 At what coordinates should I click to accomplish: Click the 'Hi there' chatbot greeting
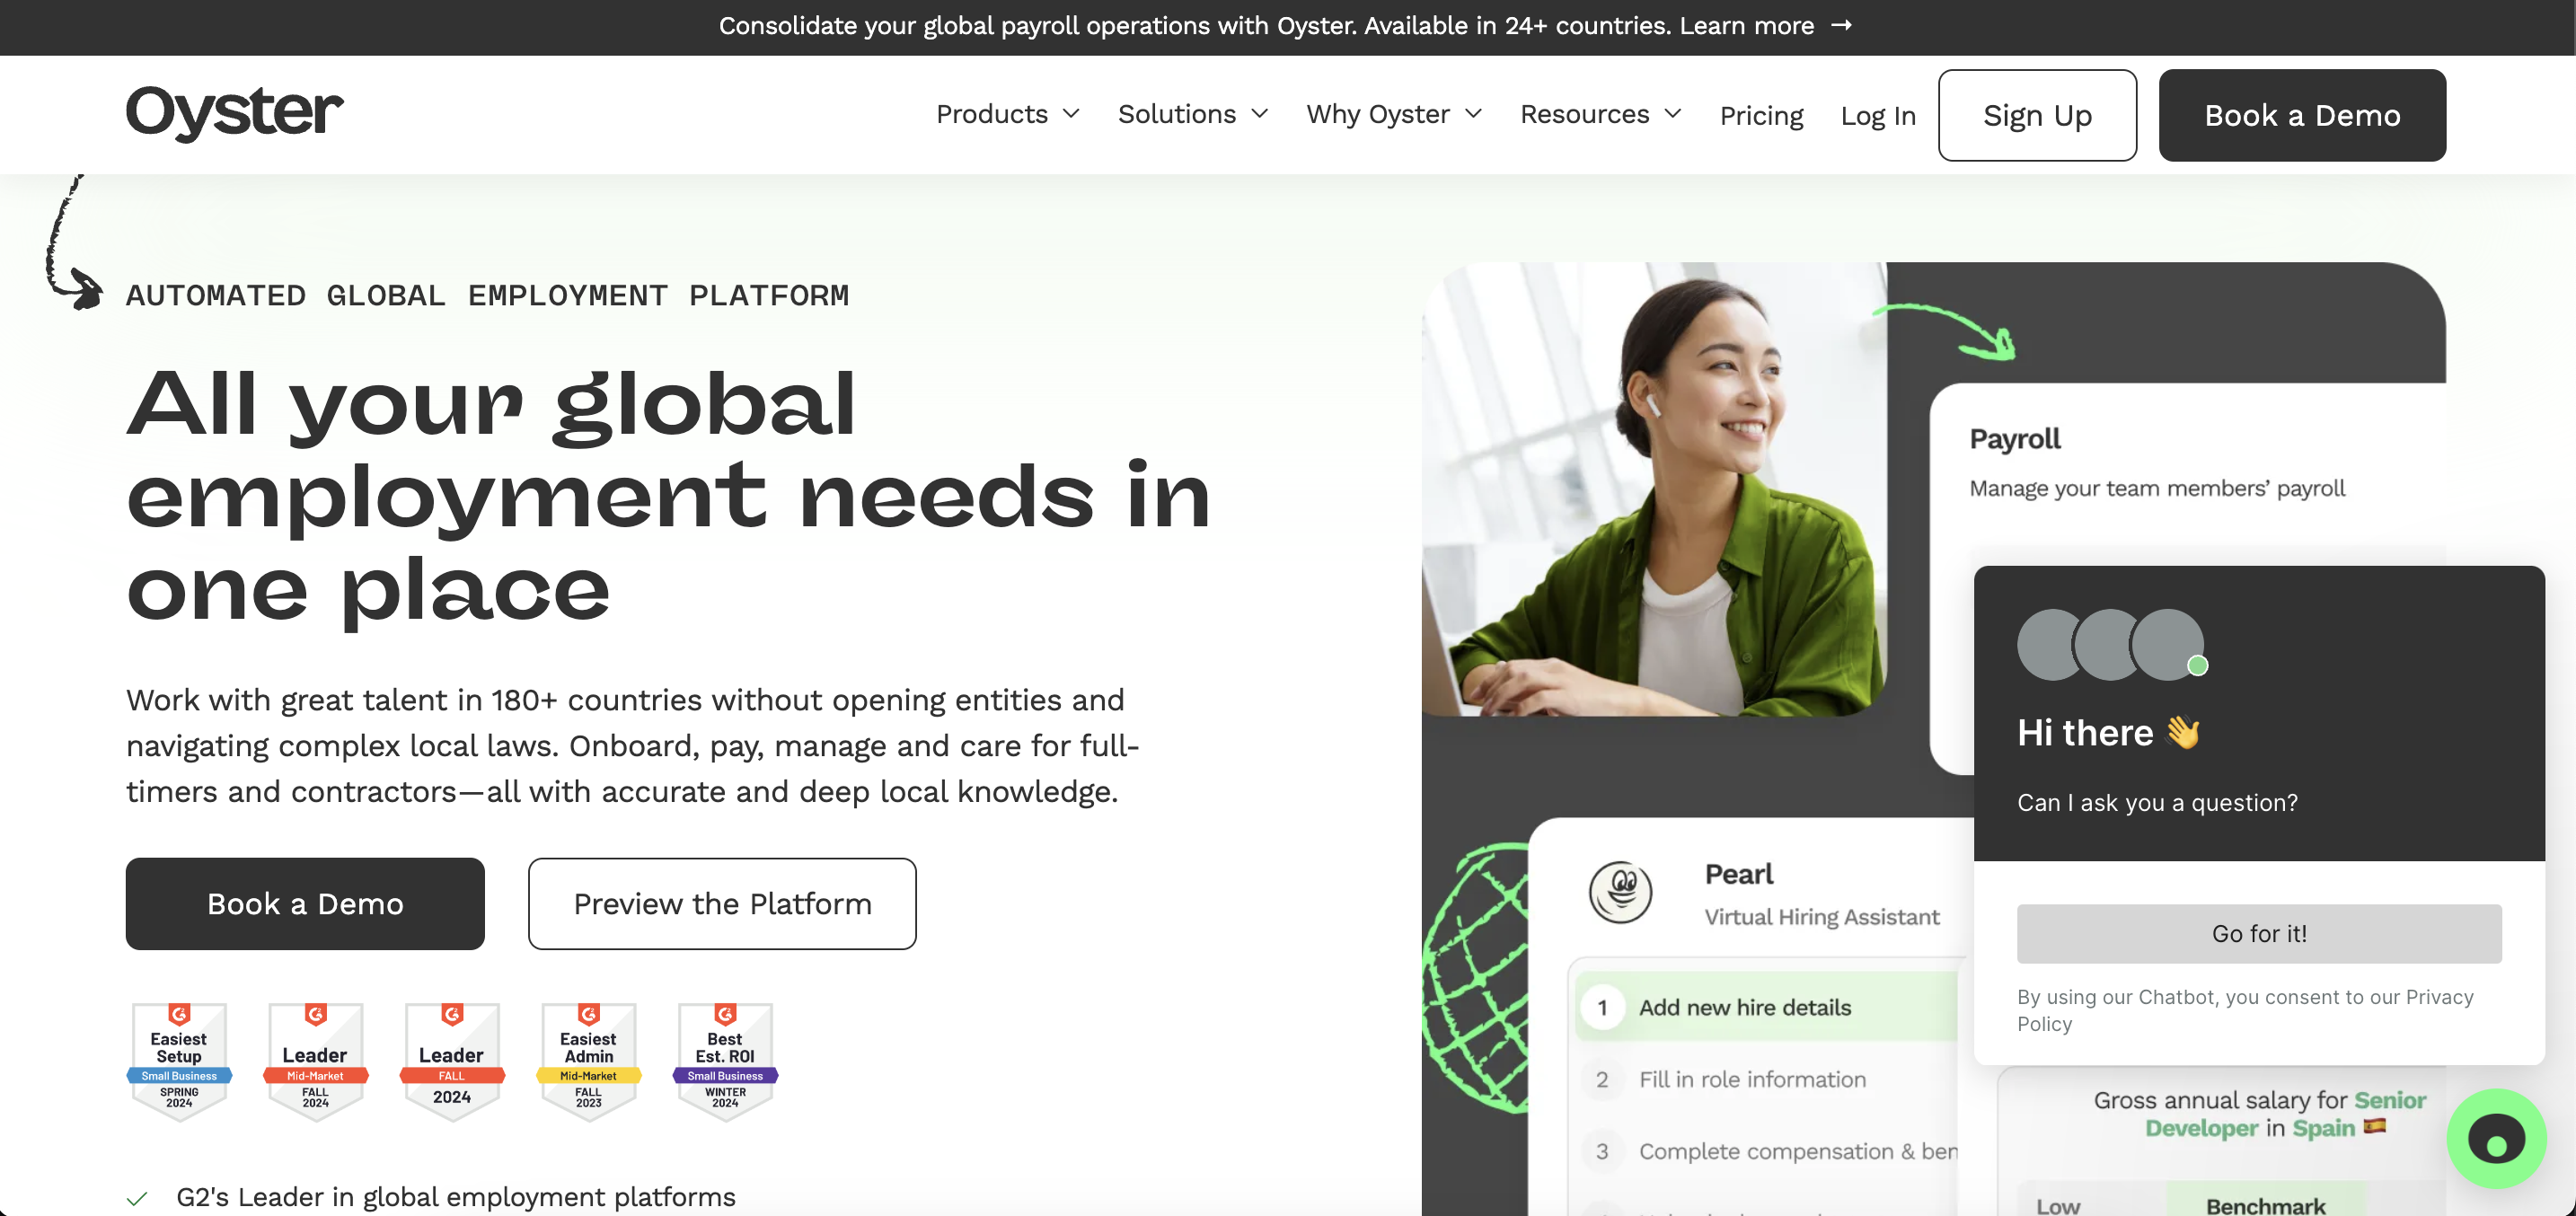point(2109,733)
